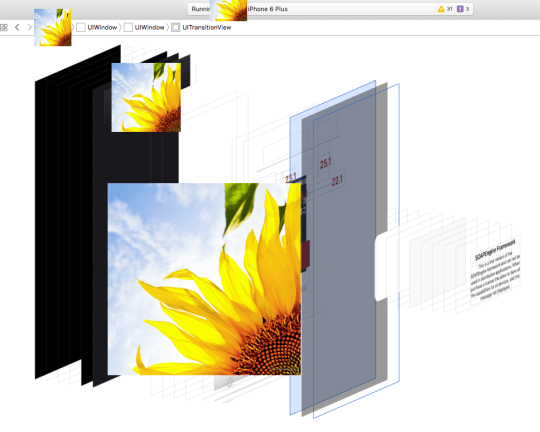Select the 23.1 label in the view hierarchy
Image resolution: width=540 pixels, height=432 pixels.
tap(291, 178)
